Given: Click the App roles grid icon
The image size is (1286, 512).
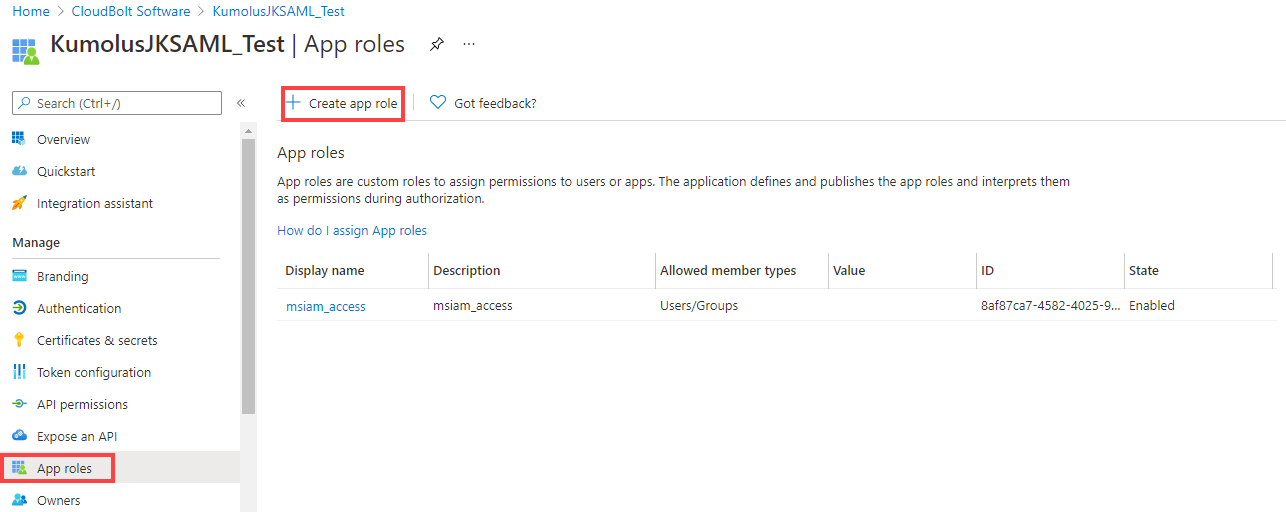Looking at the screenshot, I should [x=19, y=468].
